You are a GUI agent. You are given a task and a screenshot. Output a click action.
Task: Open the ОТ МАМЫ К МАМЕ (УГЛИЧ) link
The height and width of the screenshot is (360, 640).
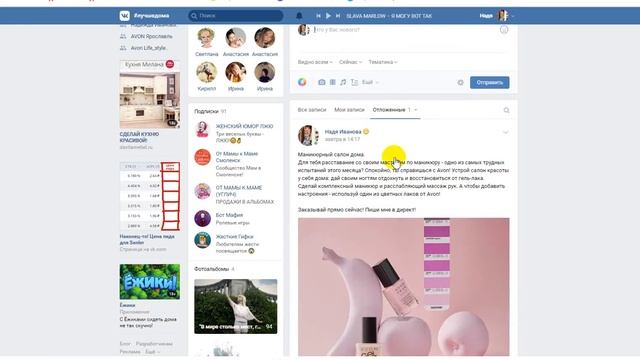point(239,191)
